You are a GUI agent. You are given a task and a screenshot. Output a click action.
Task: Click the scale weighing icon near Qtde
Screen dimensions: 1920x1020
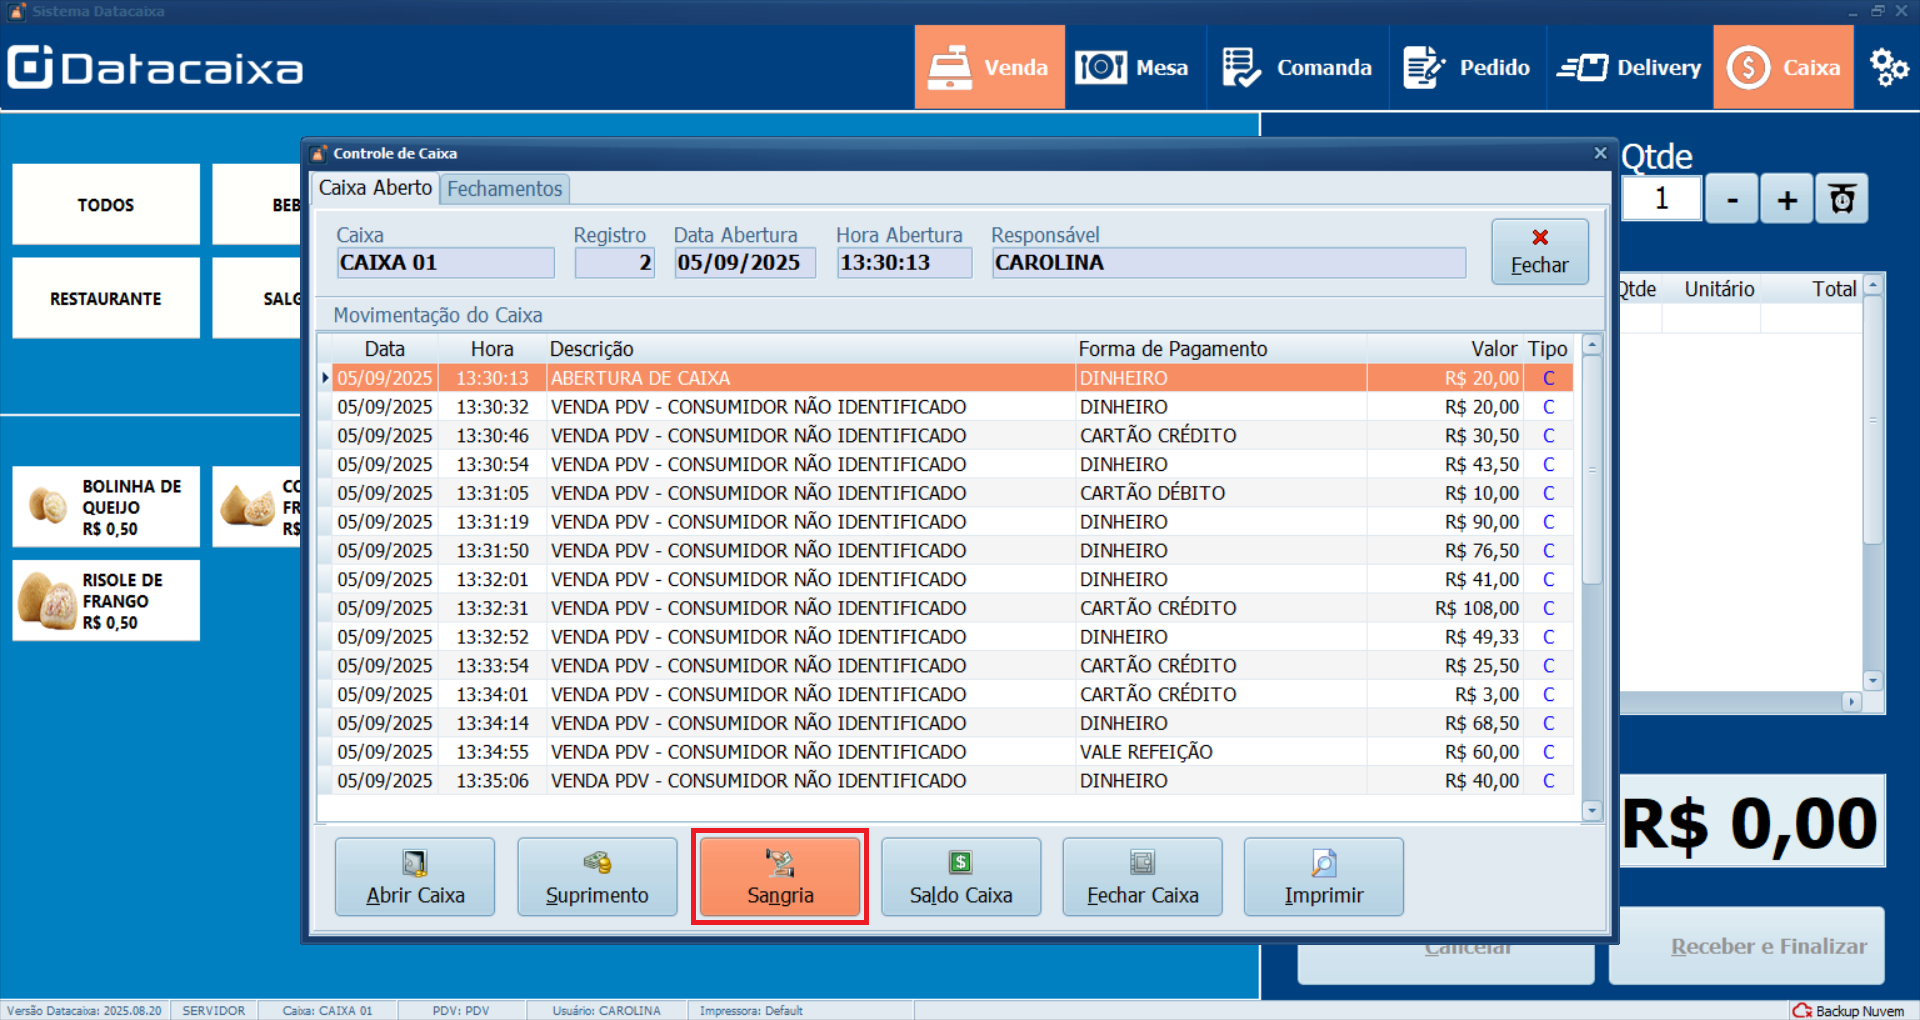pos(1842,199)
